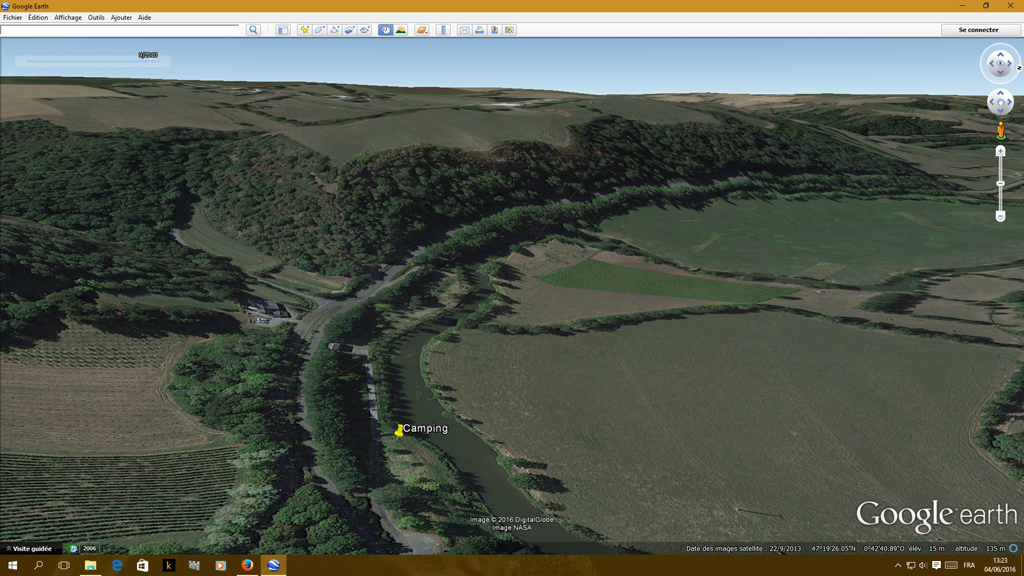Image resolution: width=1024 pixels, height=576 pixels.
Task: Click the zoom slider handle
Action: tap(1000, 184)
